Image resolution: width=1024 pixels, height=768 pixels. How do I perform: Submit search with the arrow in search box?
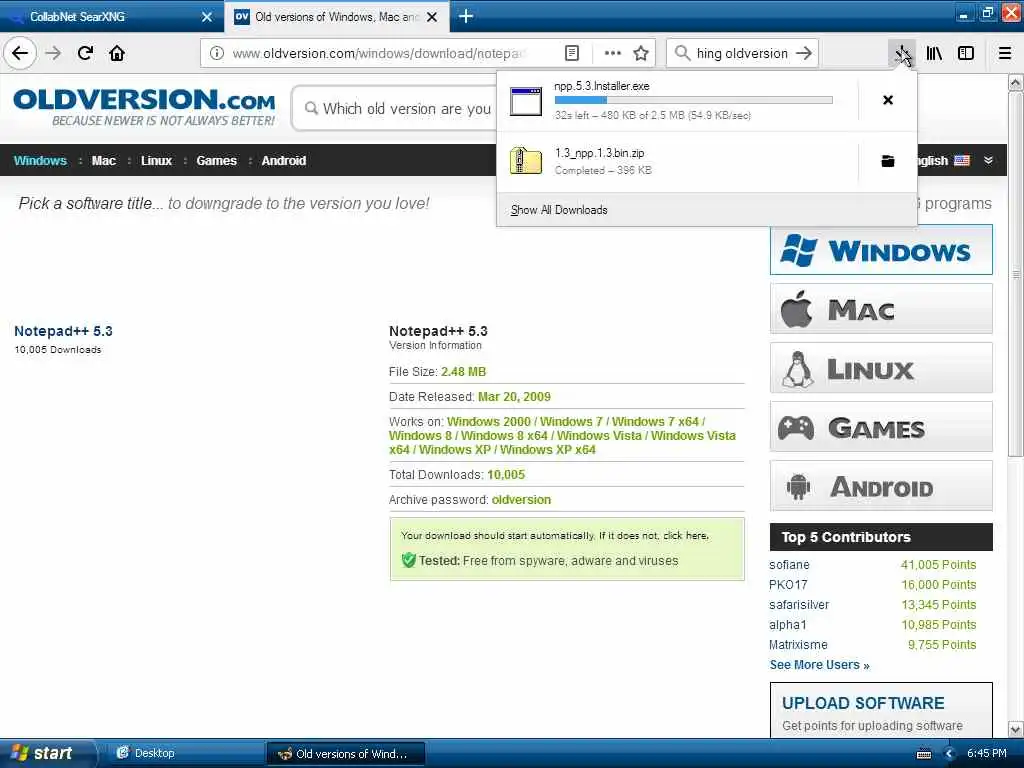point(804,53)
